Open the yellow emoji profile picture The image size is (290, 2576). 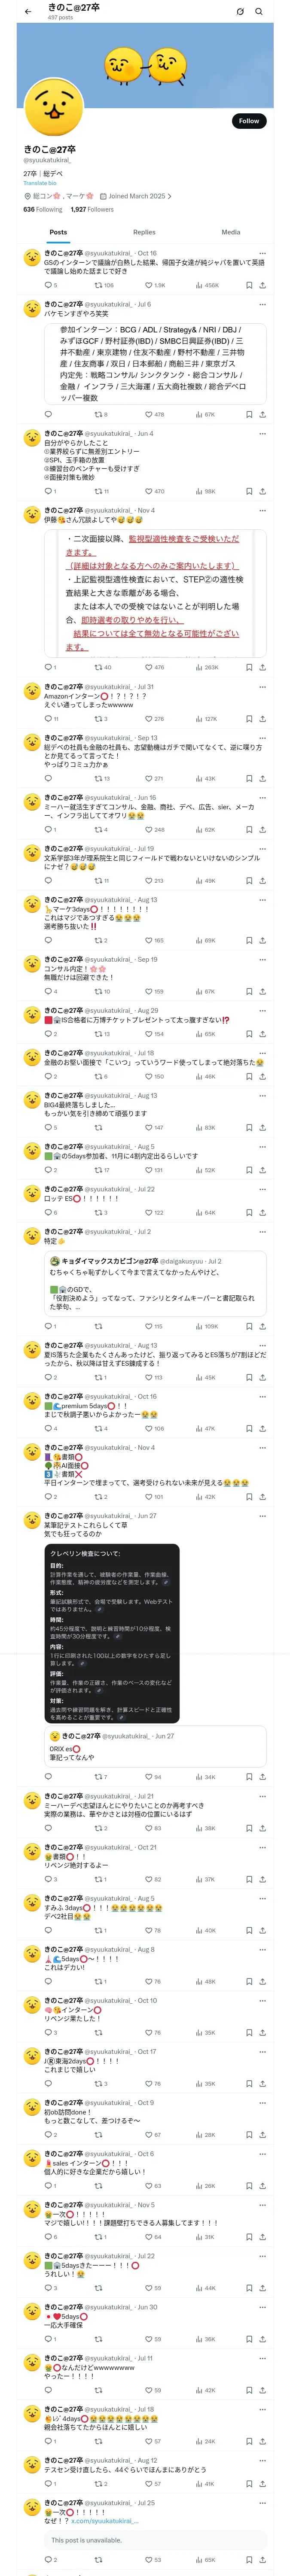tap(52, 108)
